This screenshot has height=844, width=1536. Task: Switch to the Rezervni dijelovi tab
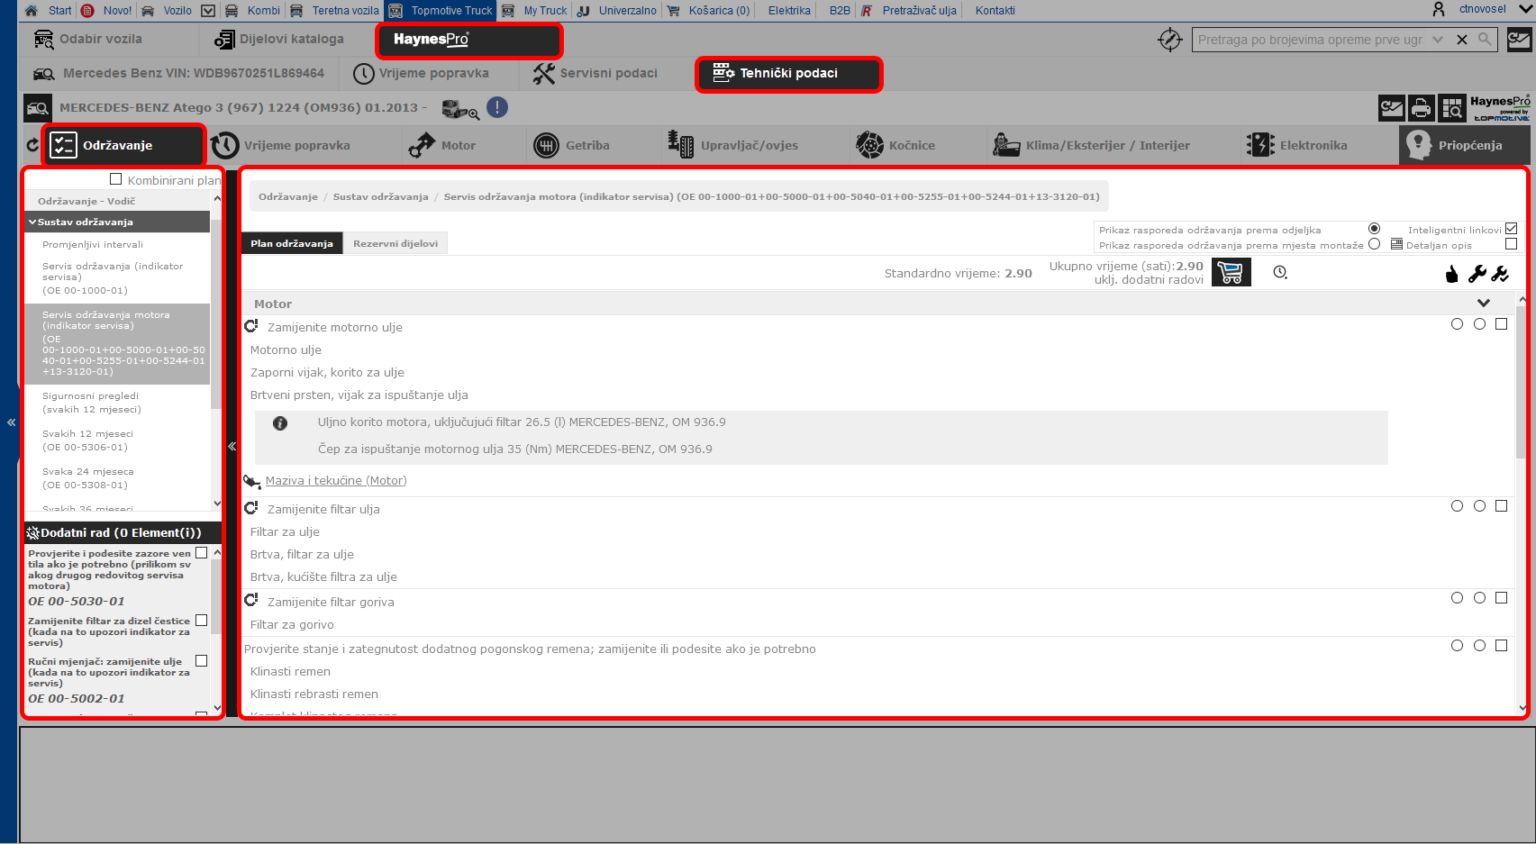[x=395, y=243]
